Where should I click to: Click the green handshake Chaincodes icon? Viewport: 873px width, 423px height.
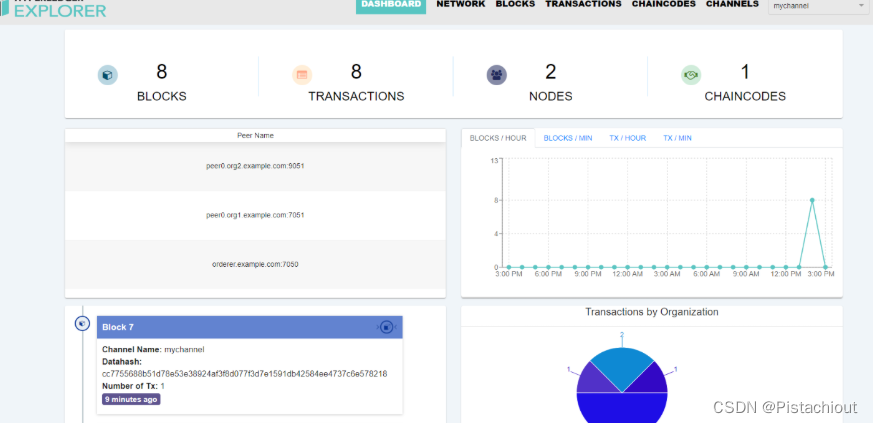(x=691, y=75)
